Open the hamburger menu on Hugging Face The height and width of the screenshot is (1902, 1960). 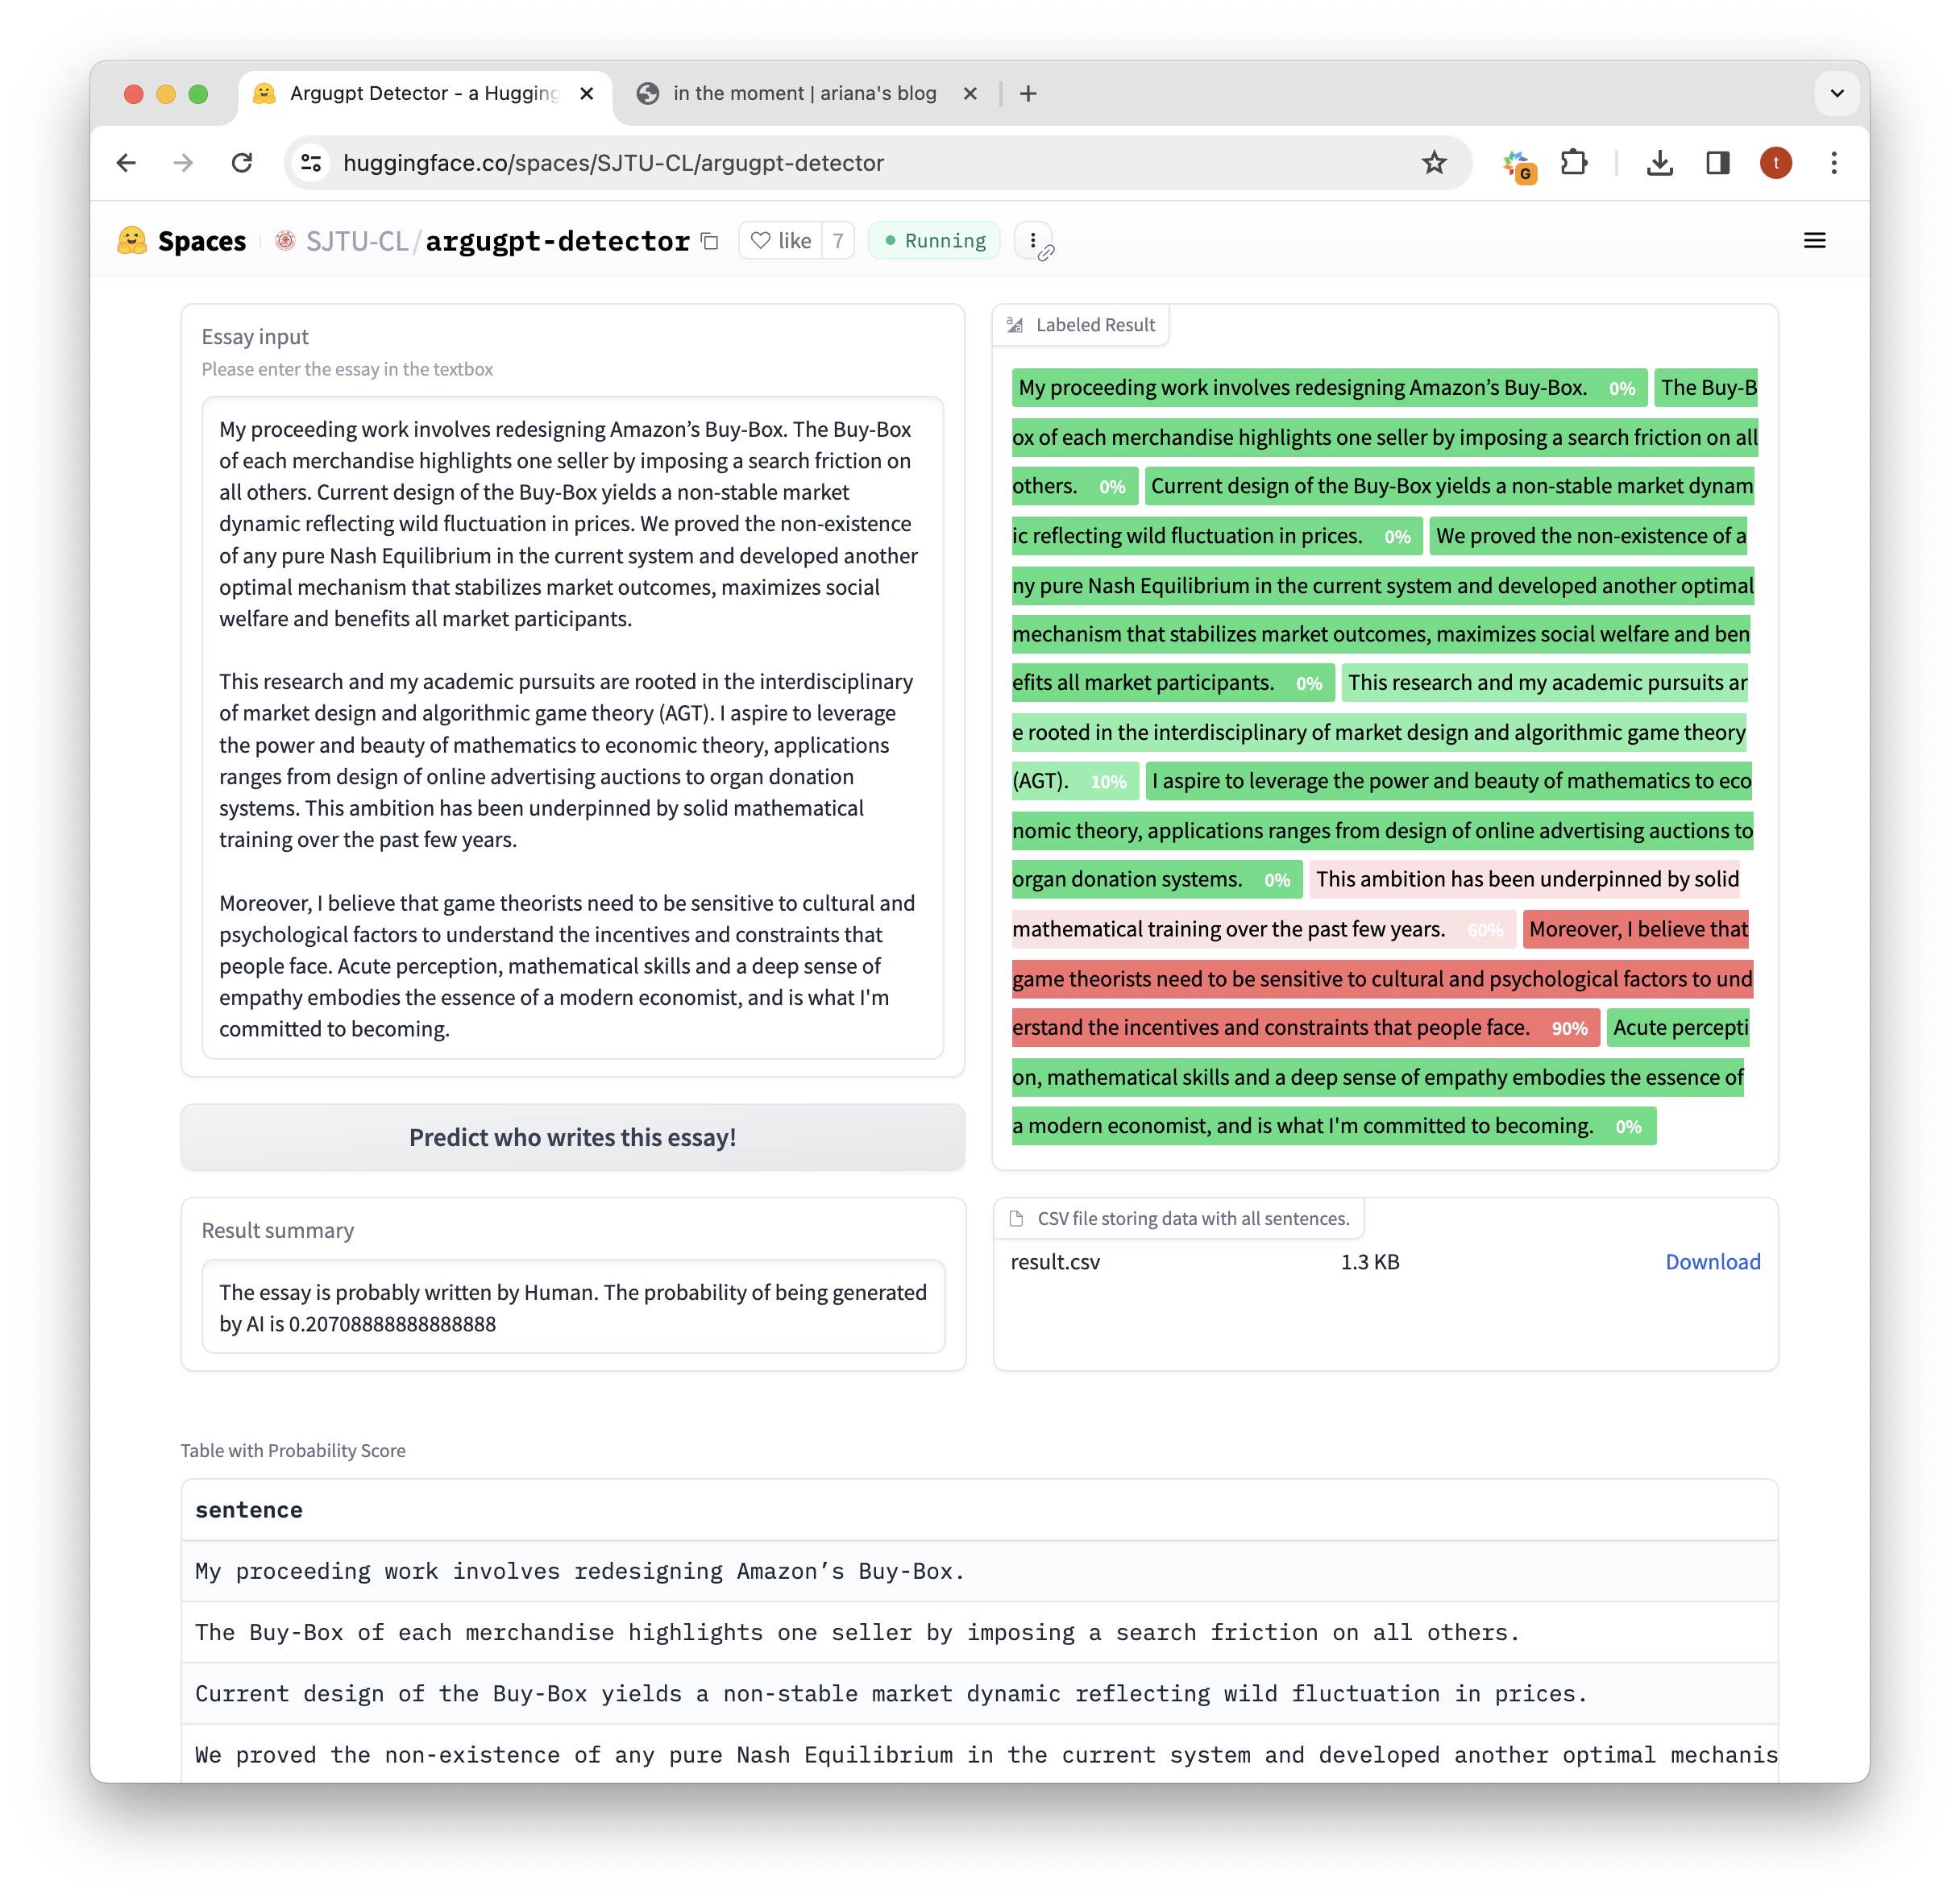(1814, 241)
